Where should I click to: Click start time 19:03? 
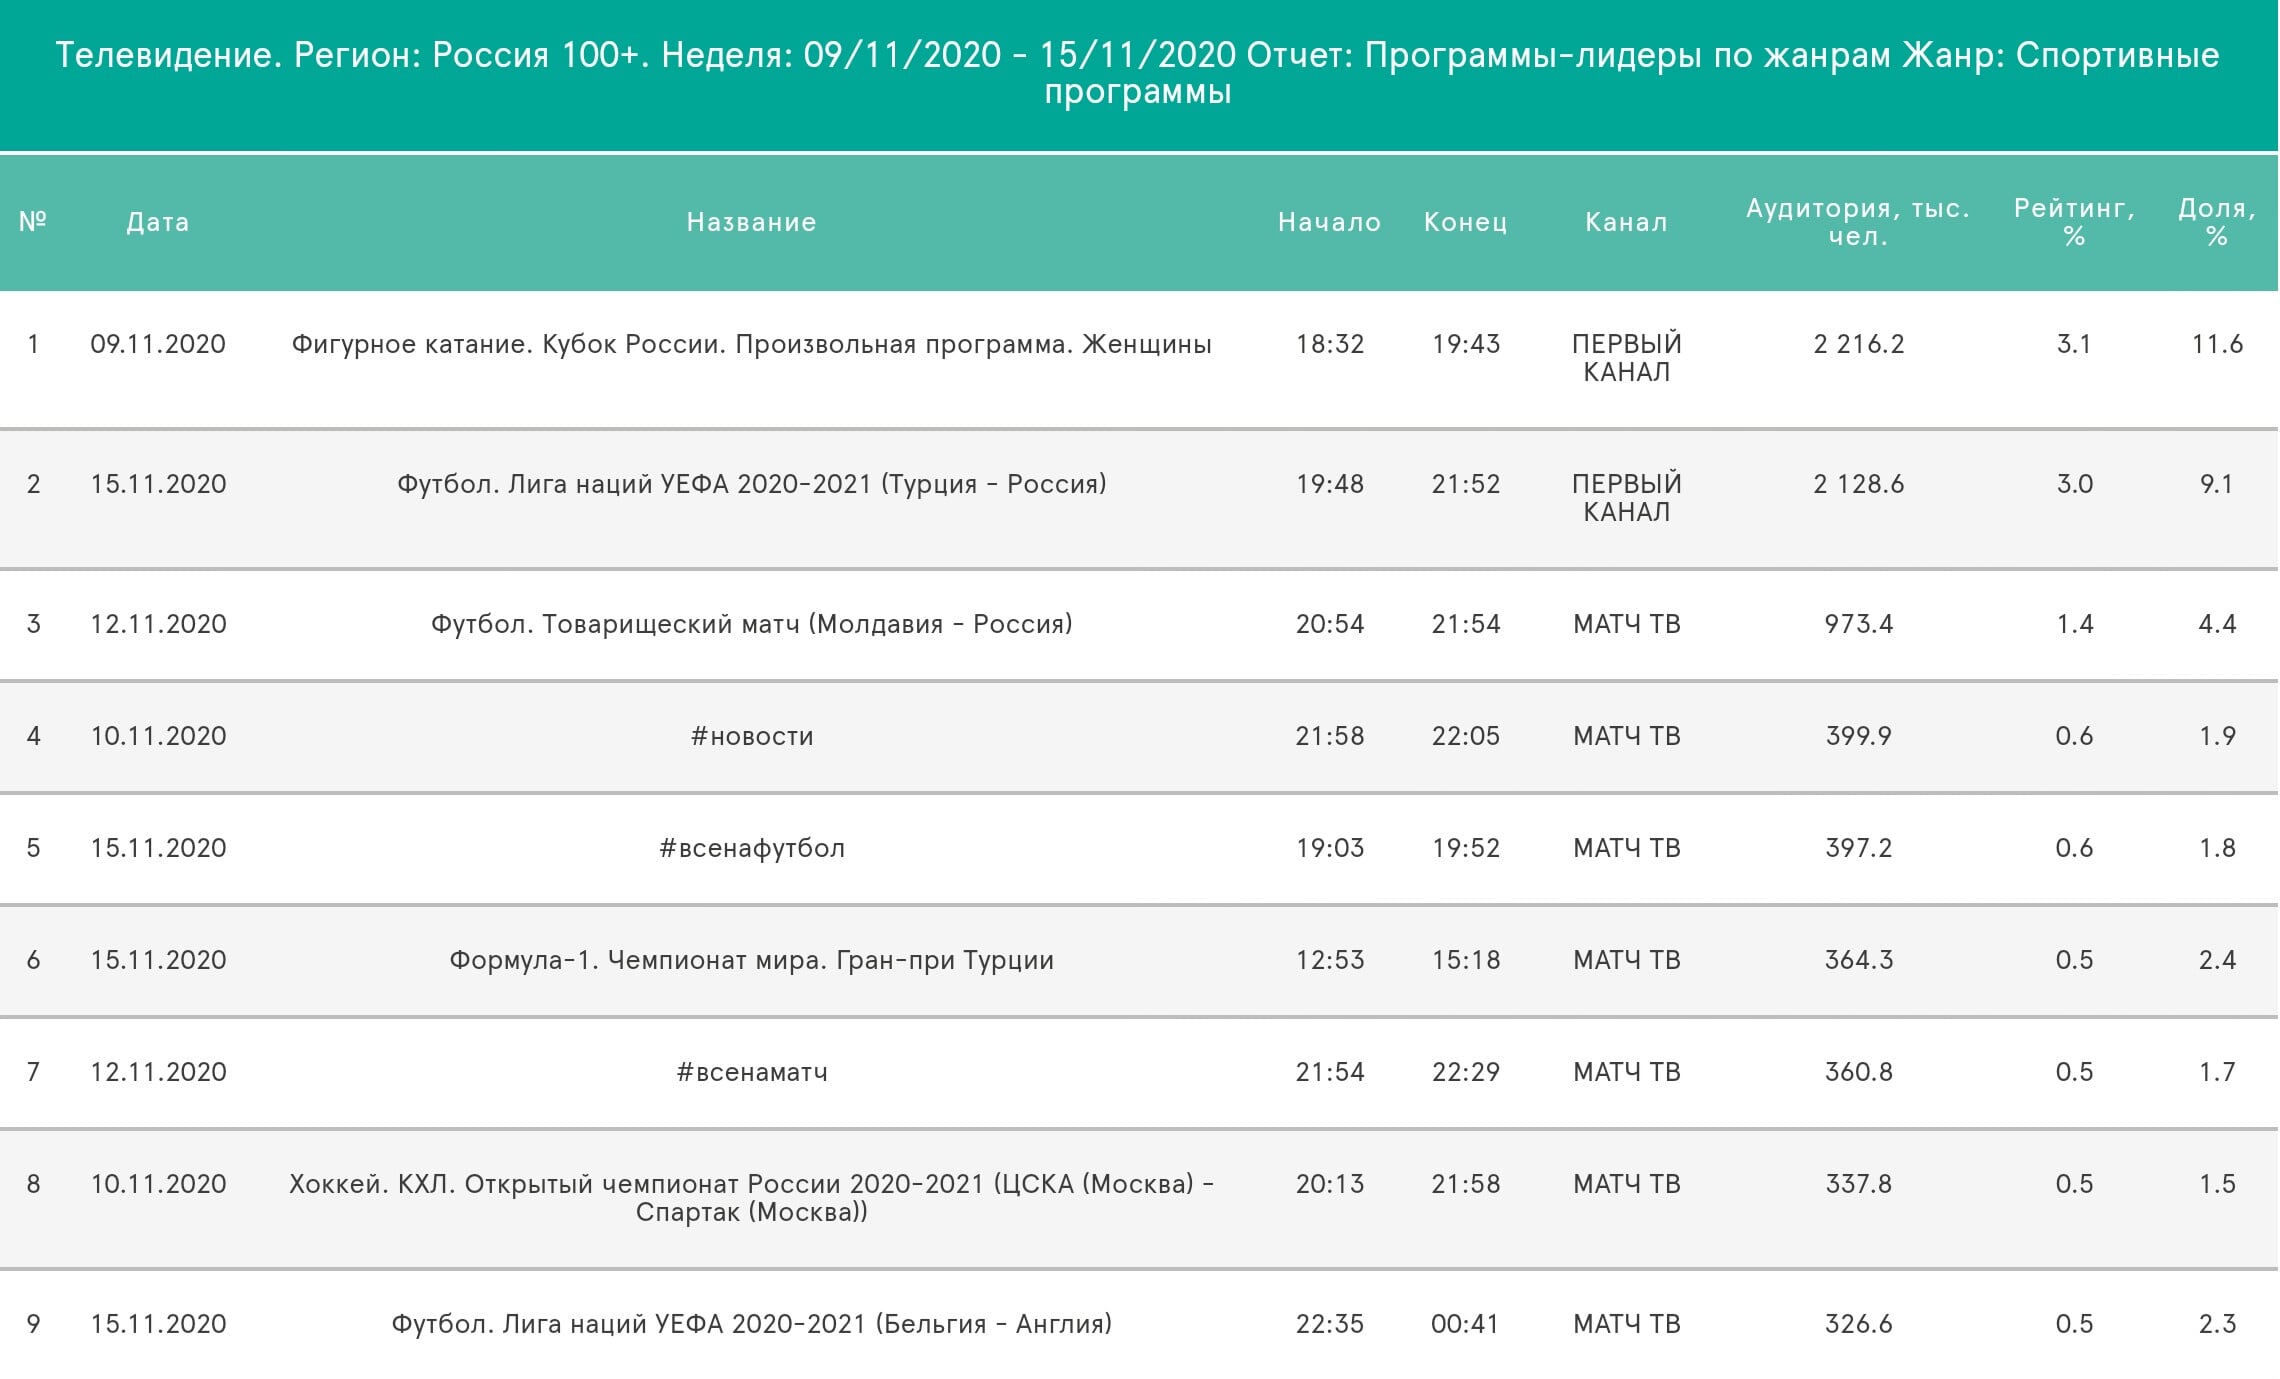point(1330,848)
